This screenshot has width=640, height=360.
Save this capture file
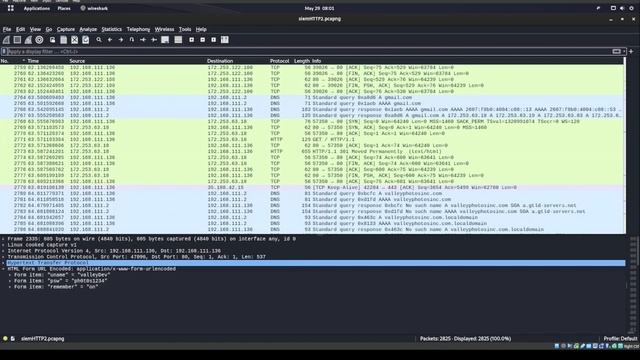click(64, 40)
